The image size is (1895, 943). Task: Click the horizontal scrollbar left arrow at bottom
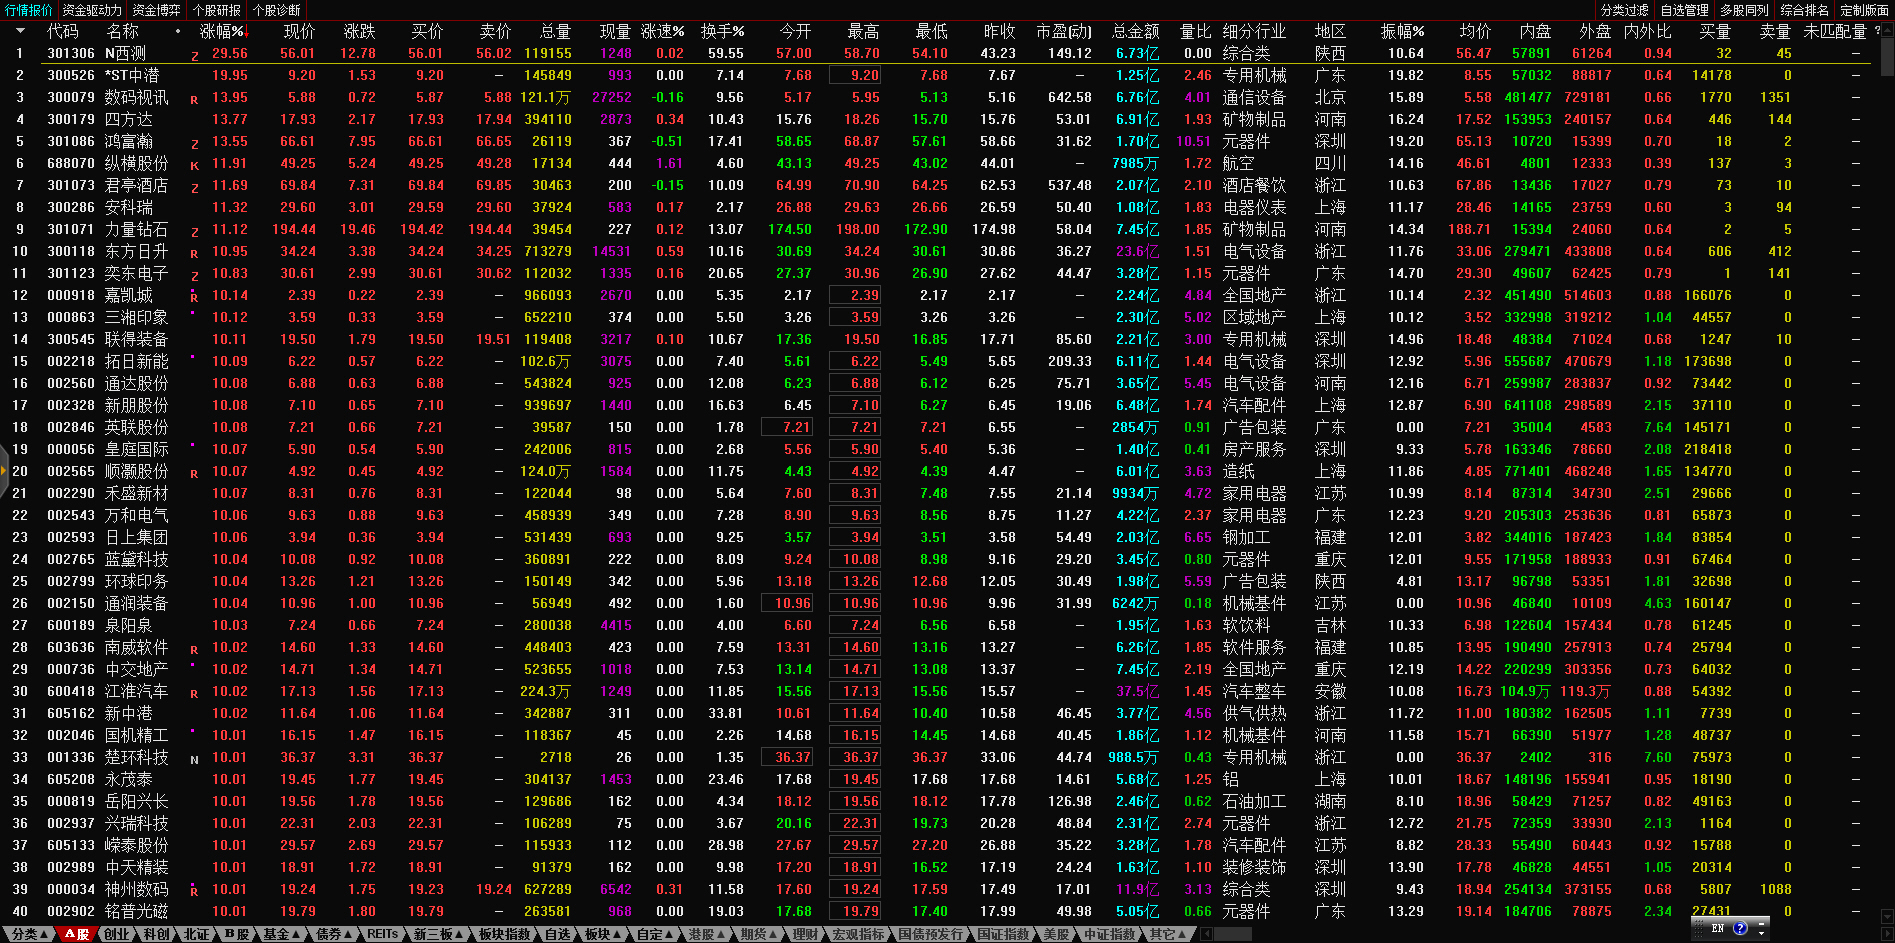tap(1206, 934)
